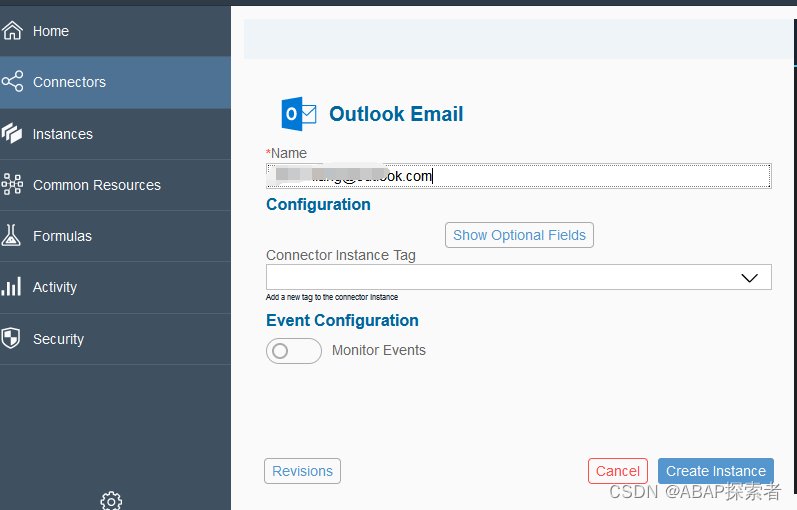
Task: Click the Formulas flask icon
Action: [x=11, y=235]
